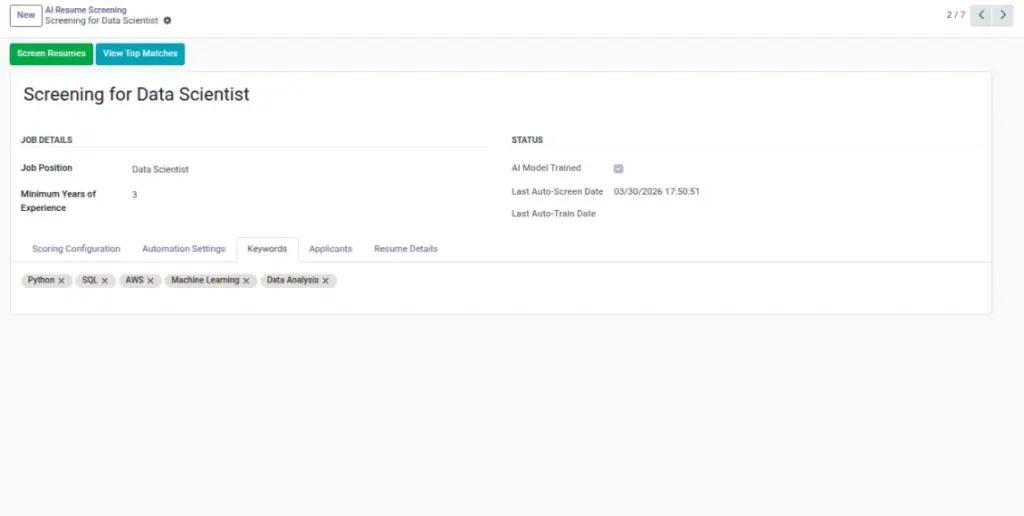
Task: Edit the title Screening for Data Scientist
Action: coord(136,94)
